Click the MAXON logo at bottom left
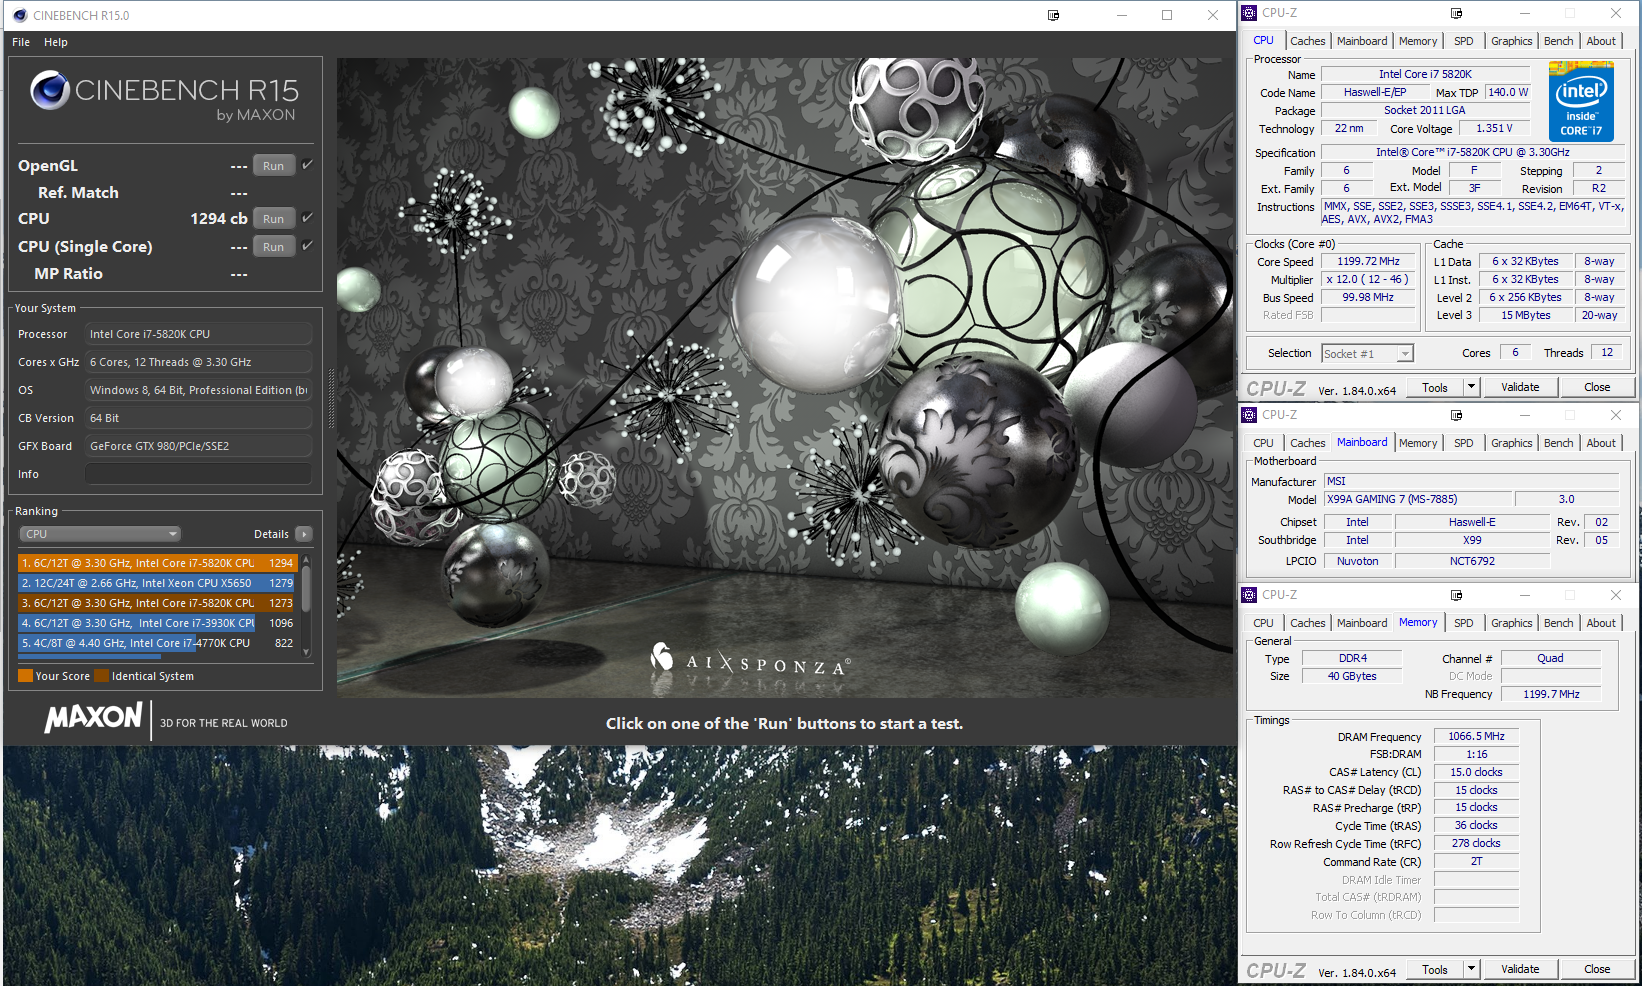 (x=93, y=718)
